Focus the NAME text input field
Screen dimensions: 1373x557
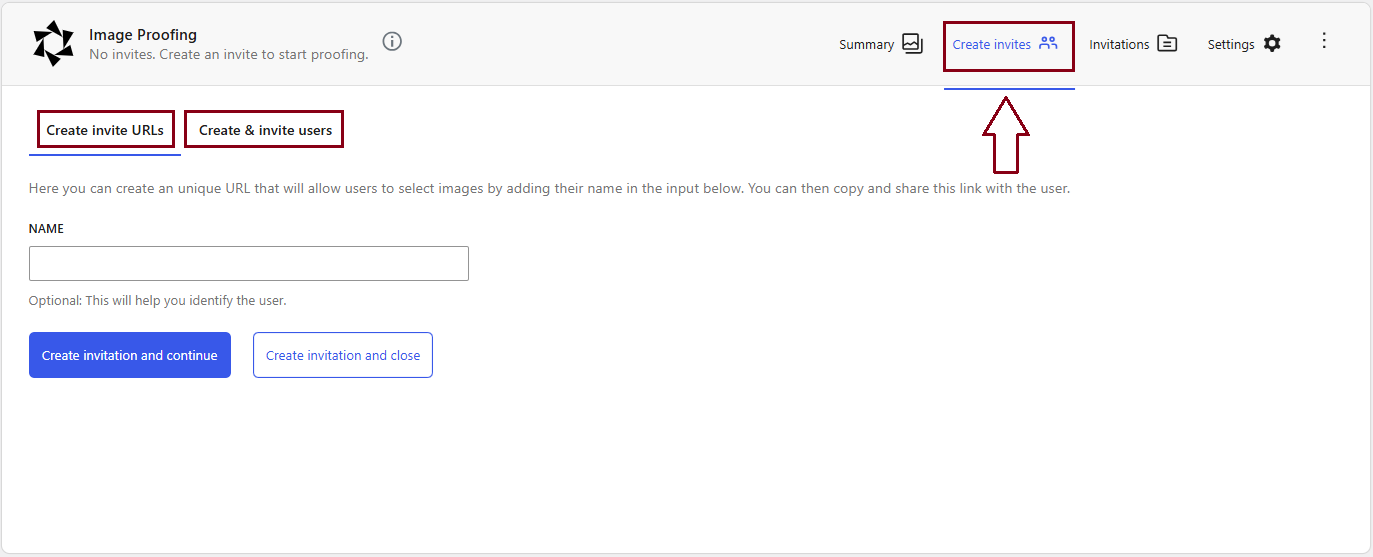pyautogui.click(x=249, y=263)
